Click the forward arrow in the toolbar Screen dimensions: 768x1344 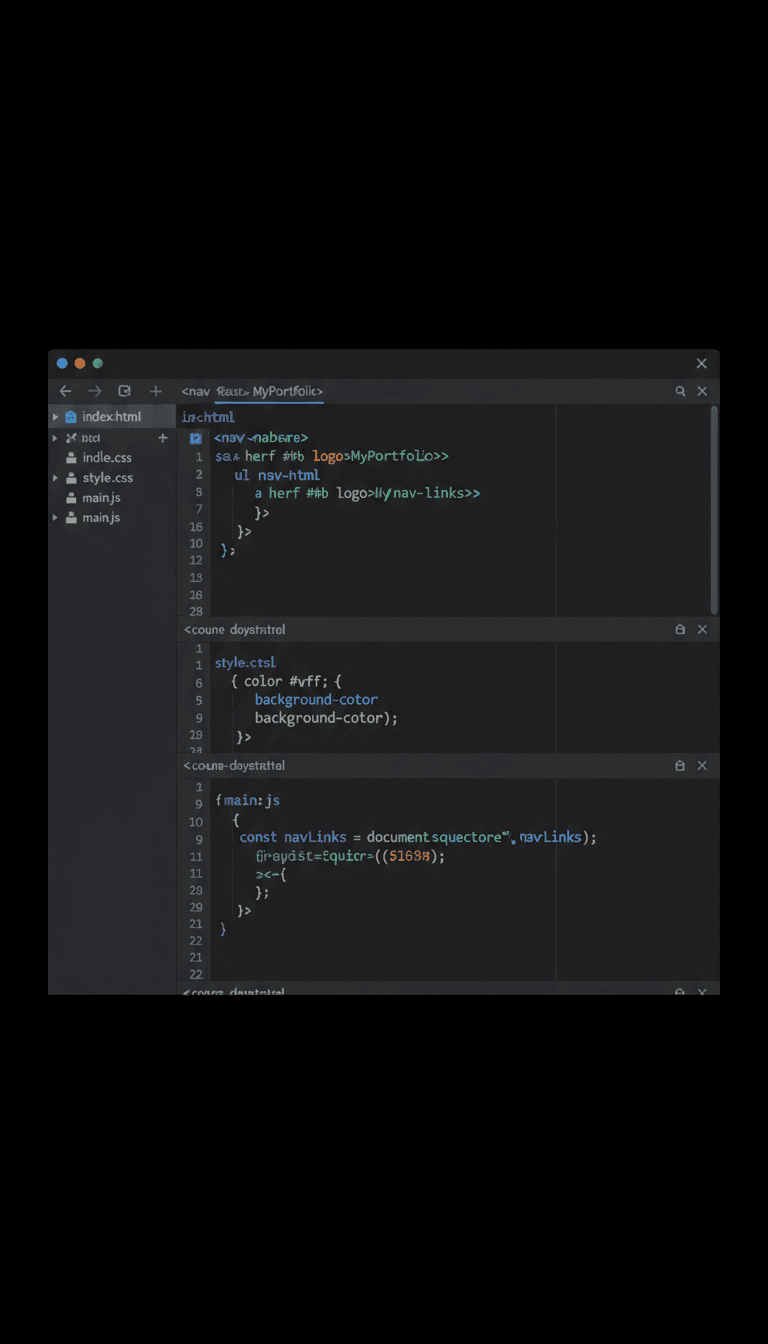pos(95,391)
